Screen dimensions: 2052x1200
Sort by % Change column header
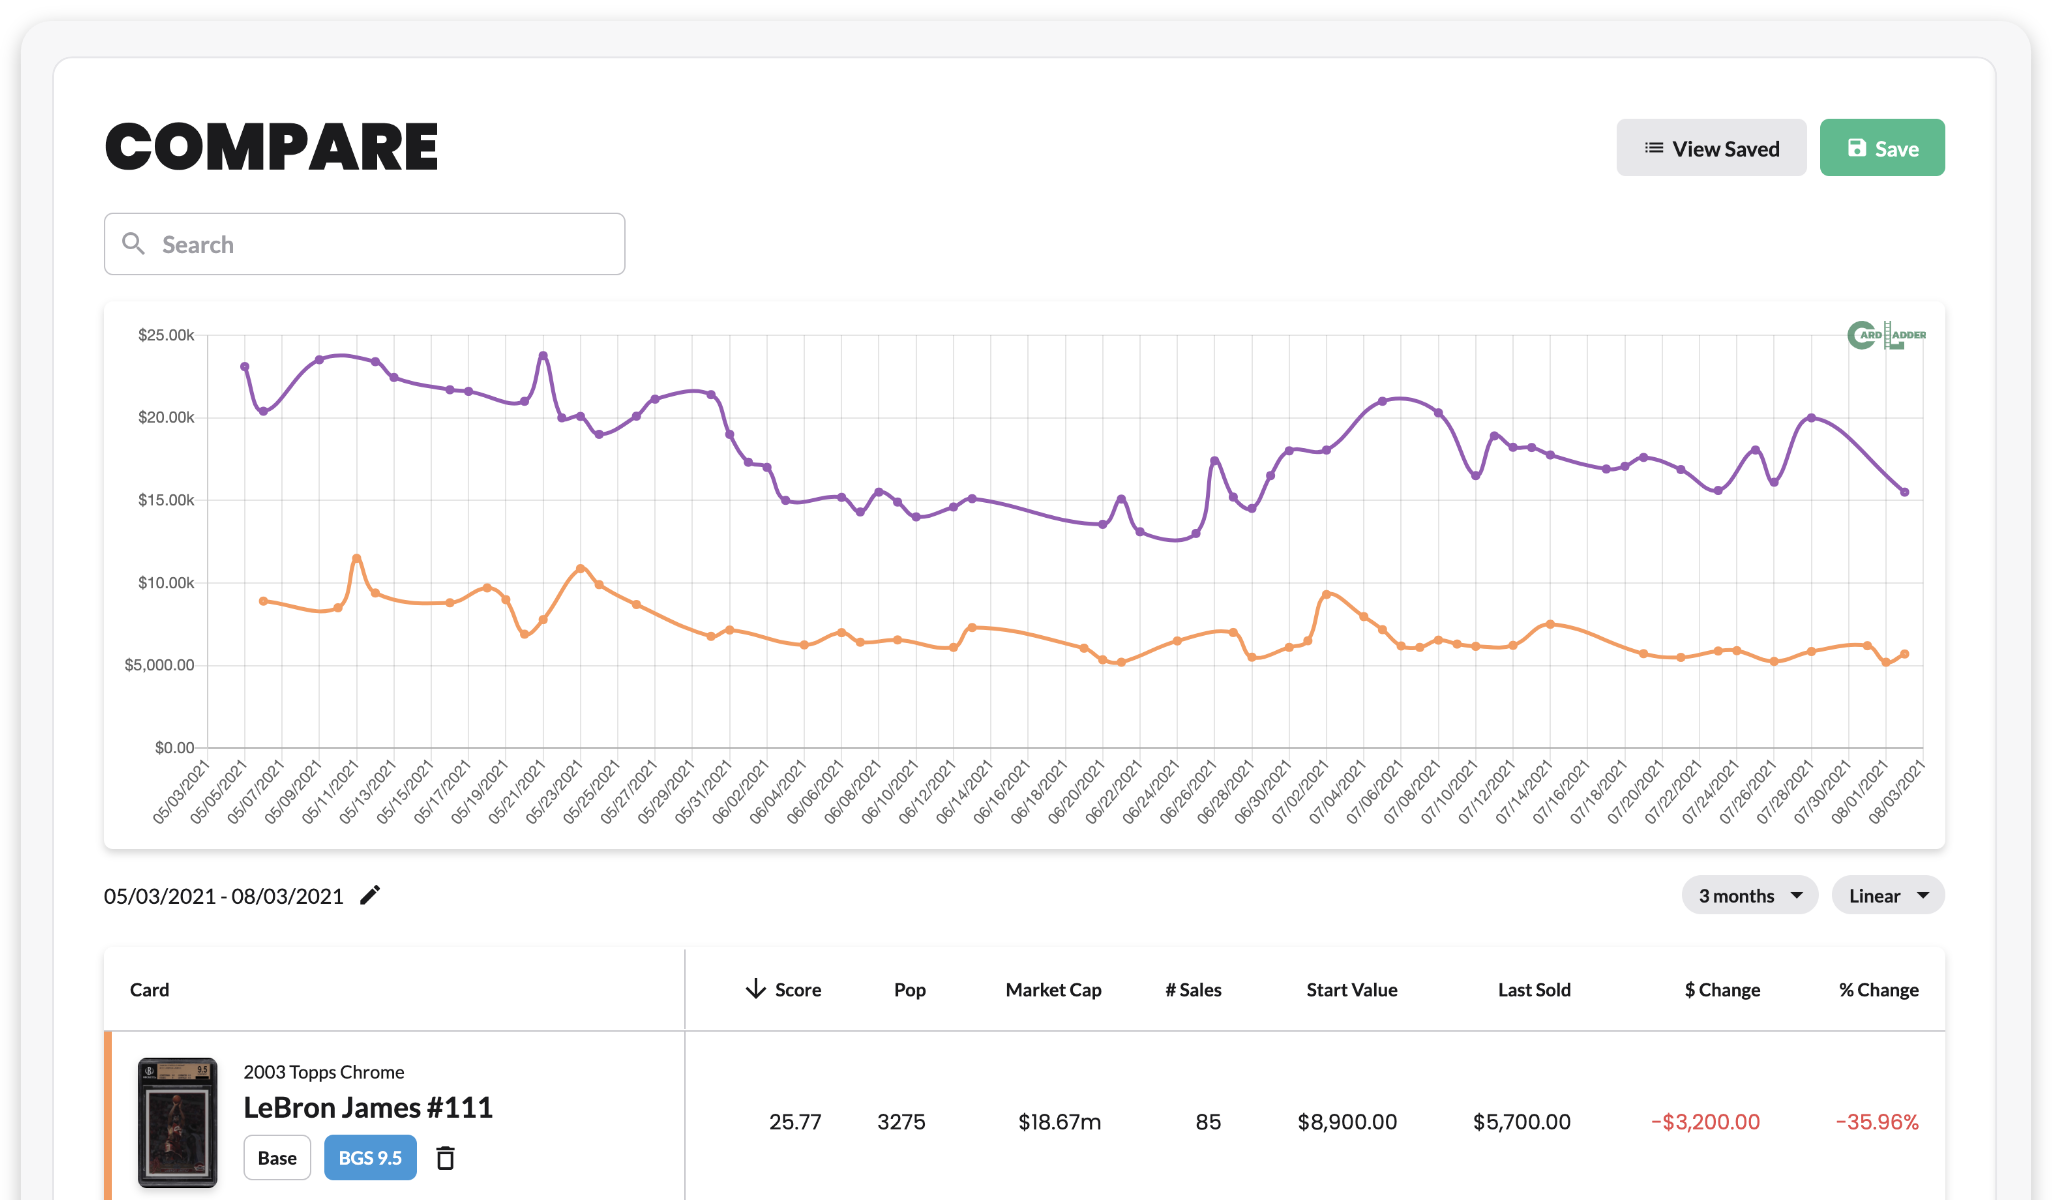tap(1879, 989)
